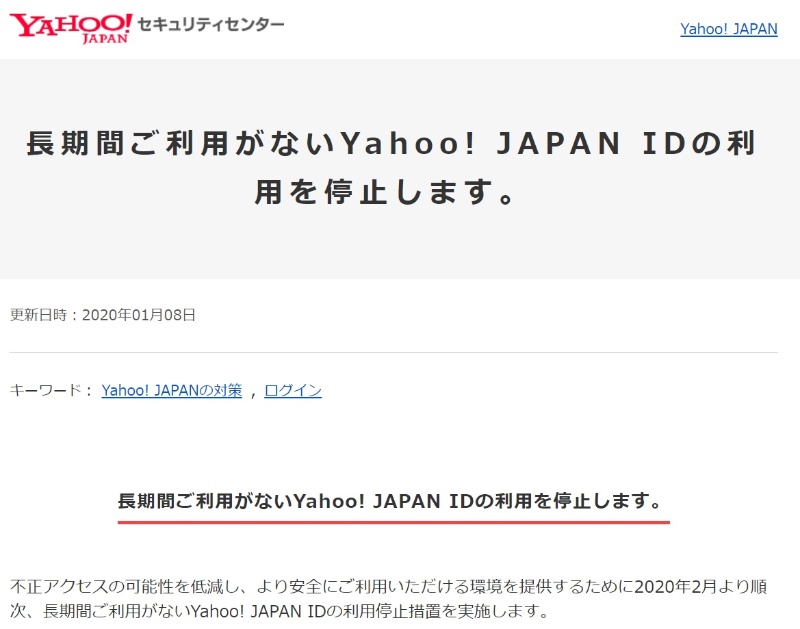Click the red underline beneath the subheading
Image resolution: width=800 pixels, height=629 pixels.
point(392,521)
